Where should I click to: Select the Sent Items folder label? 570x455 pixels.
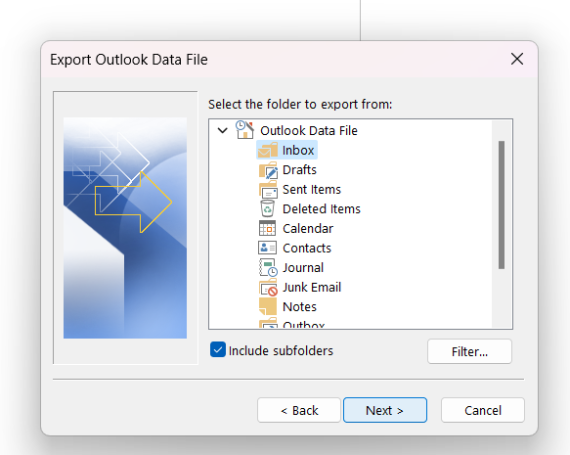(x=312, y=189)
